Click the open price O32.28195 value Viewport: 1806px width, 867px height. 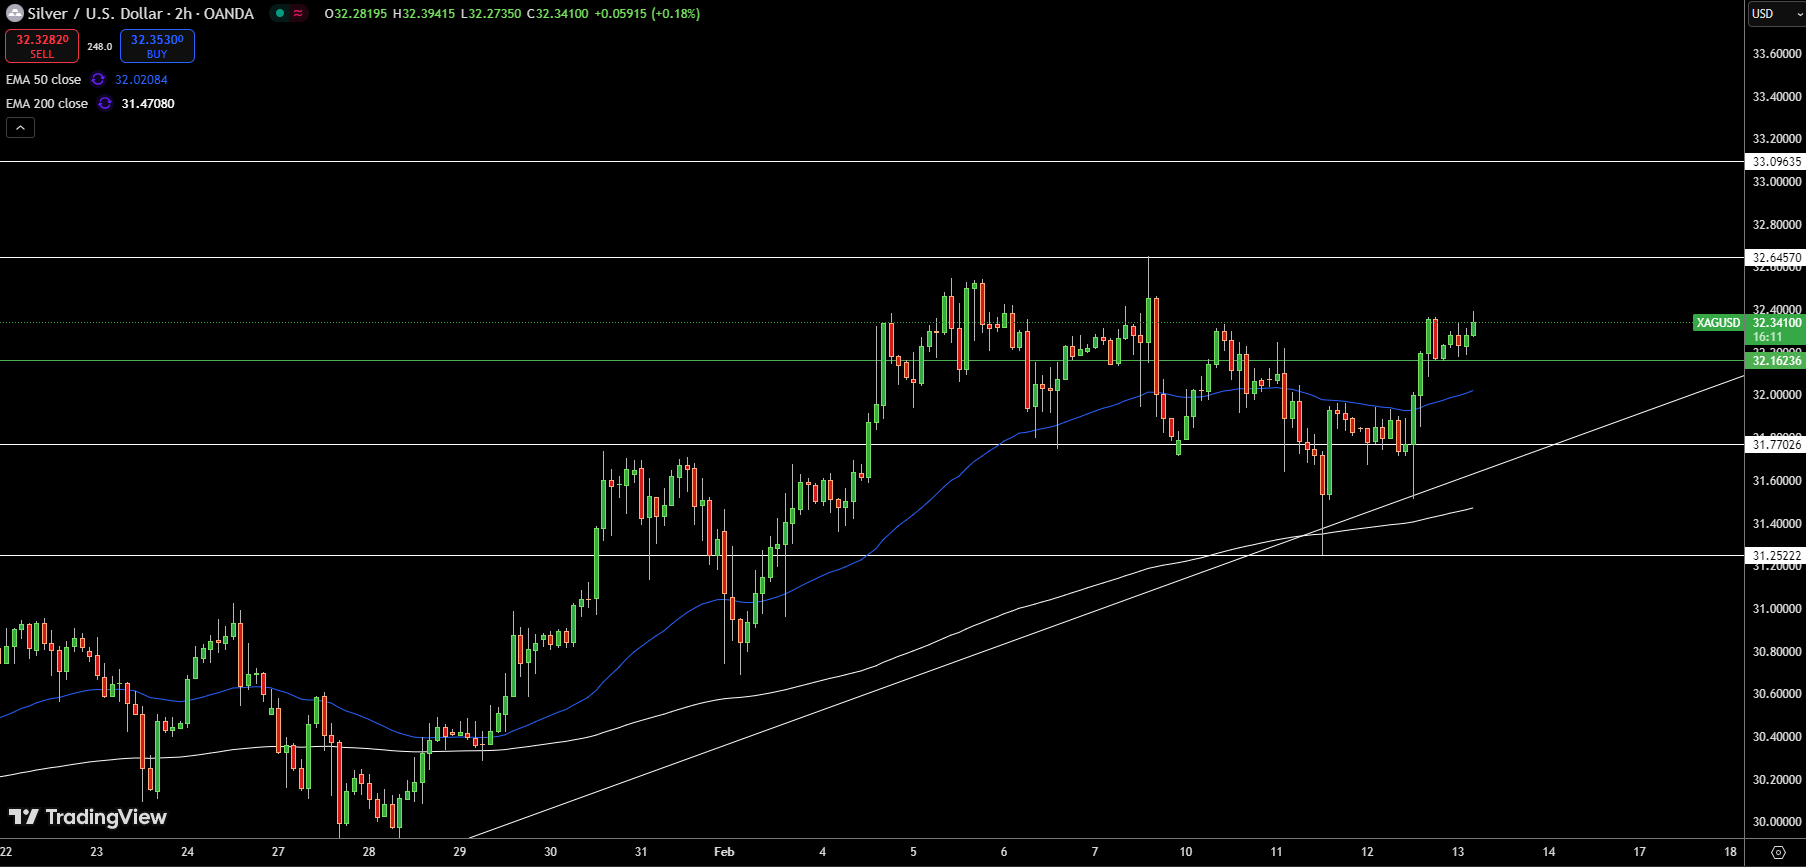(x=356, y=13)
